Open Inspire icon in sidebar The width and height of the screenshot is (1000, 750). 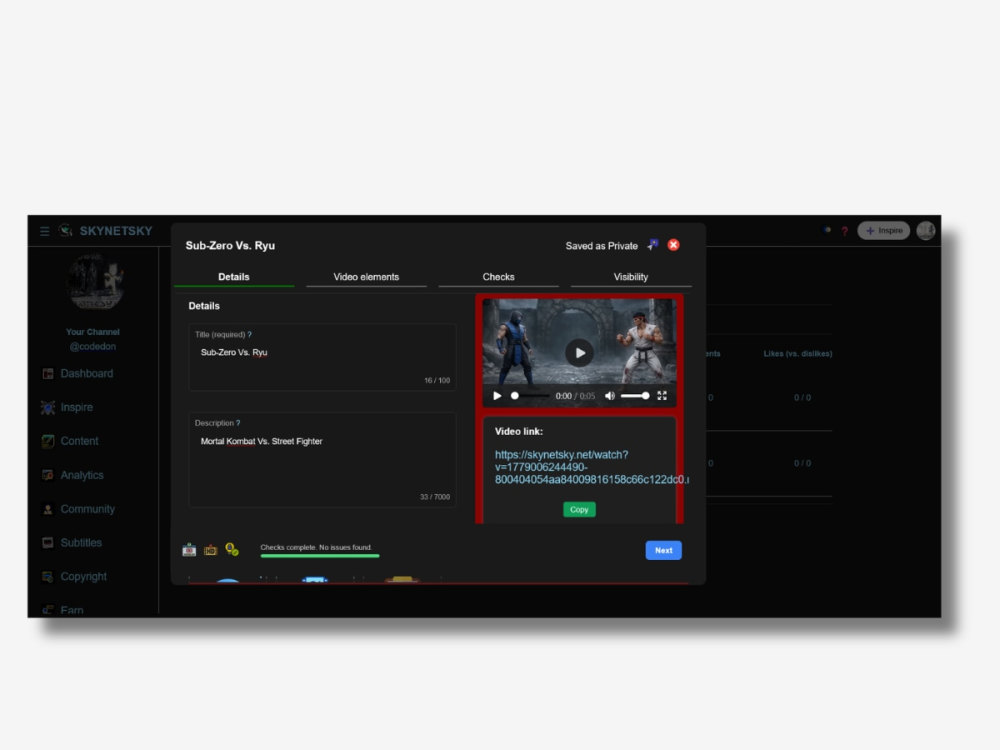[48, 408]
